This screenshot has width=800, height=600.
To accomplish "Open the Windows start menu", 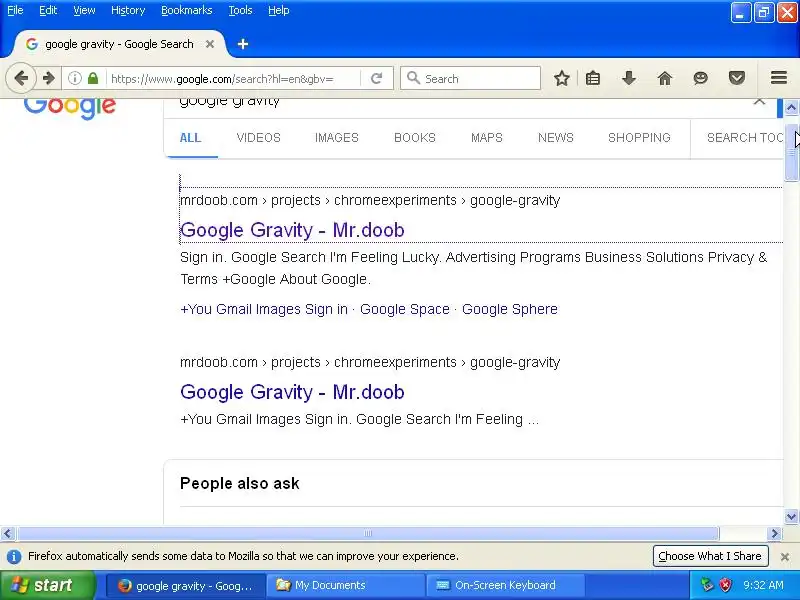I will coord(47,585).
